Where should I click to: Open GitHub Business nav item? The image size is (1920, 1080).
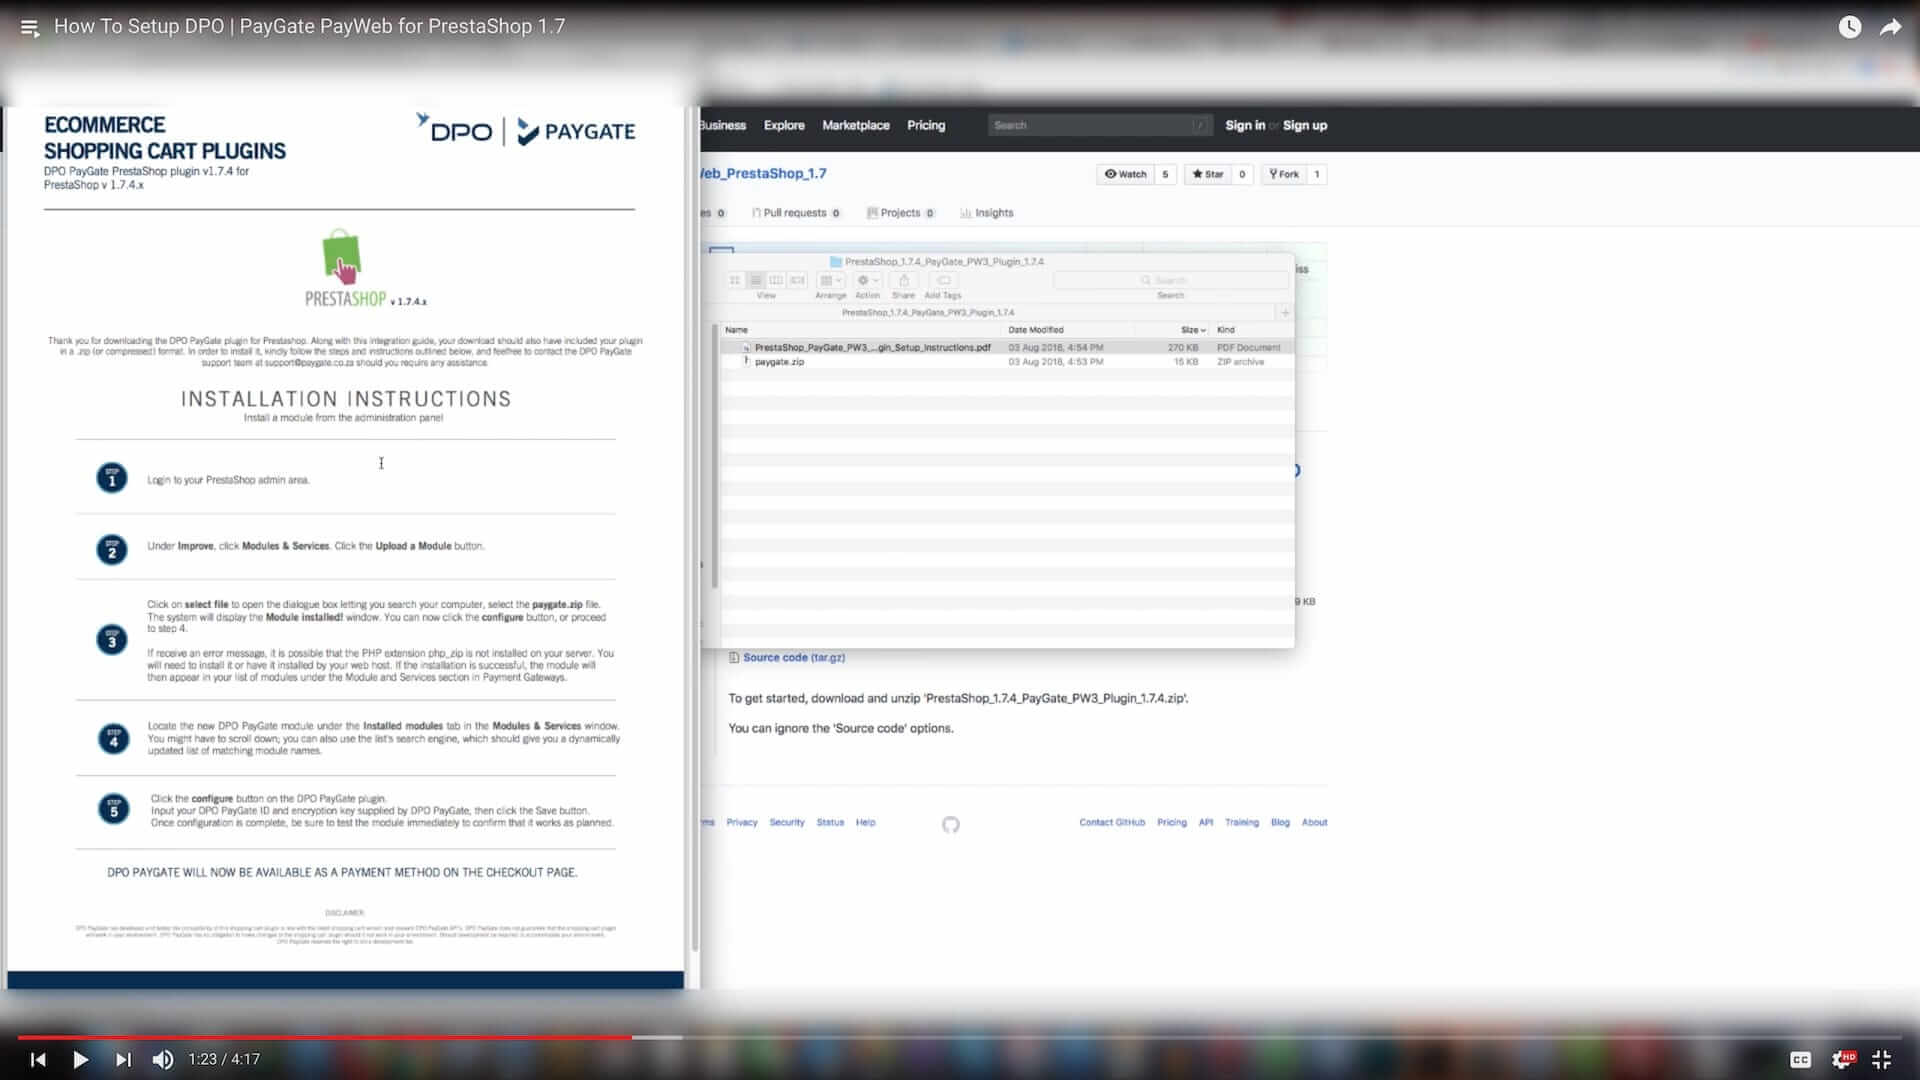click(x=722, y=126)
